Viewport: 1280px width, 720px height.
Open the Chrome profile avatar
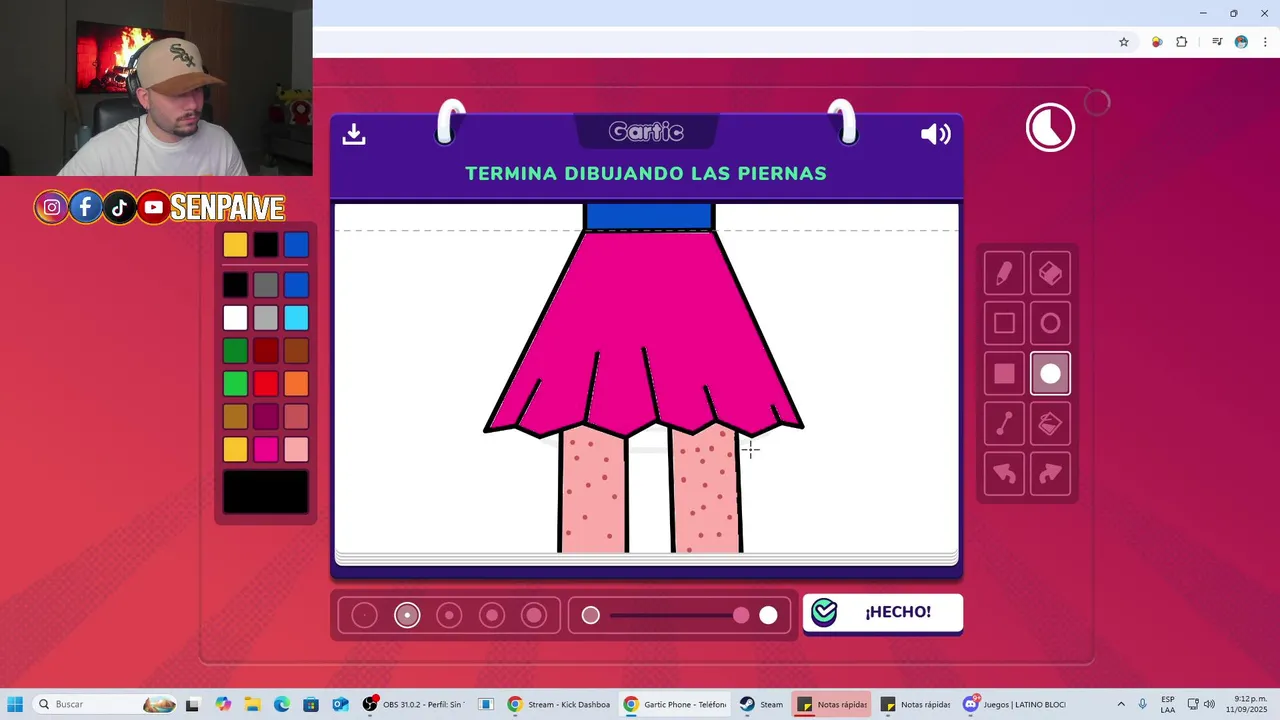pyautogui.click(x=1241, y=42)
